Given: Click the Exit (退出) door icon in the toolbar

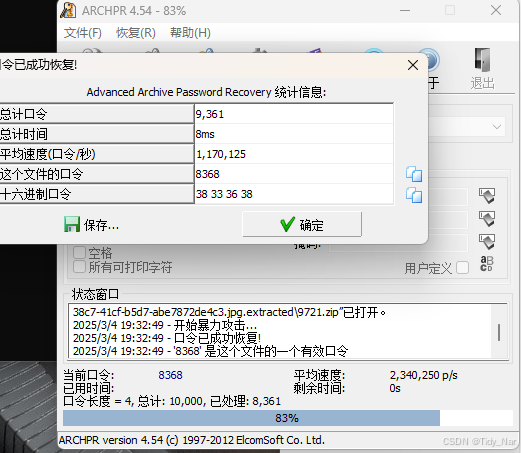Looking at the screenshot, I should click(x=482, y=60).
